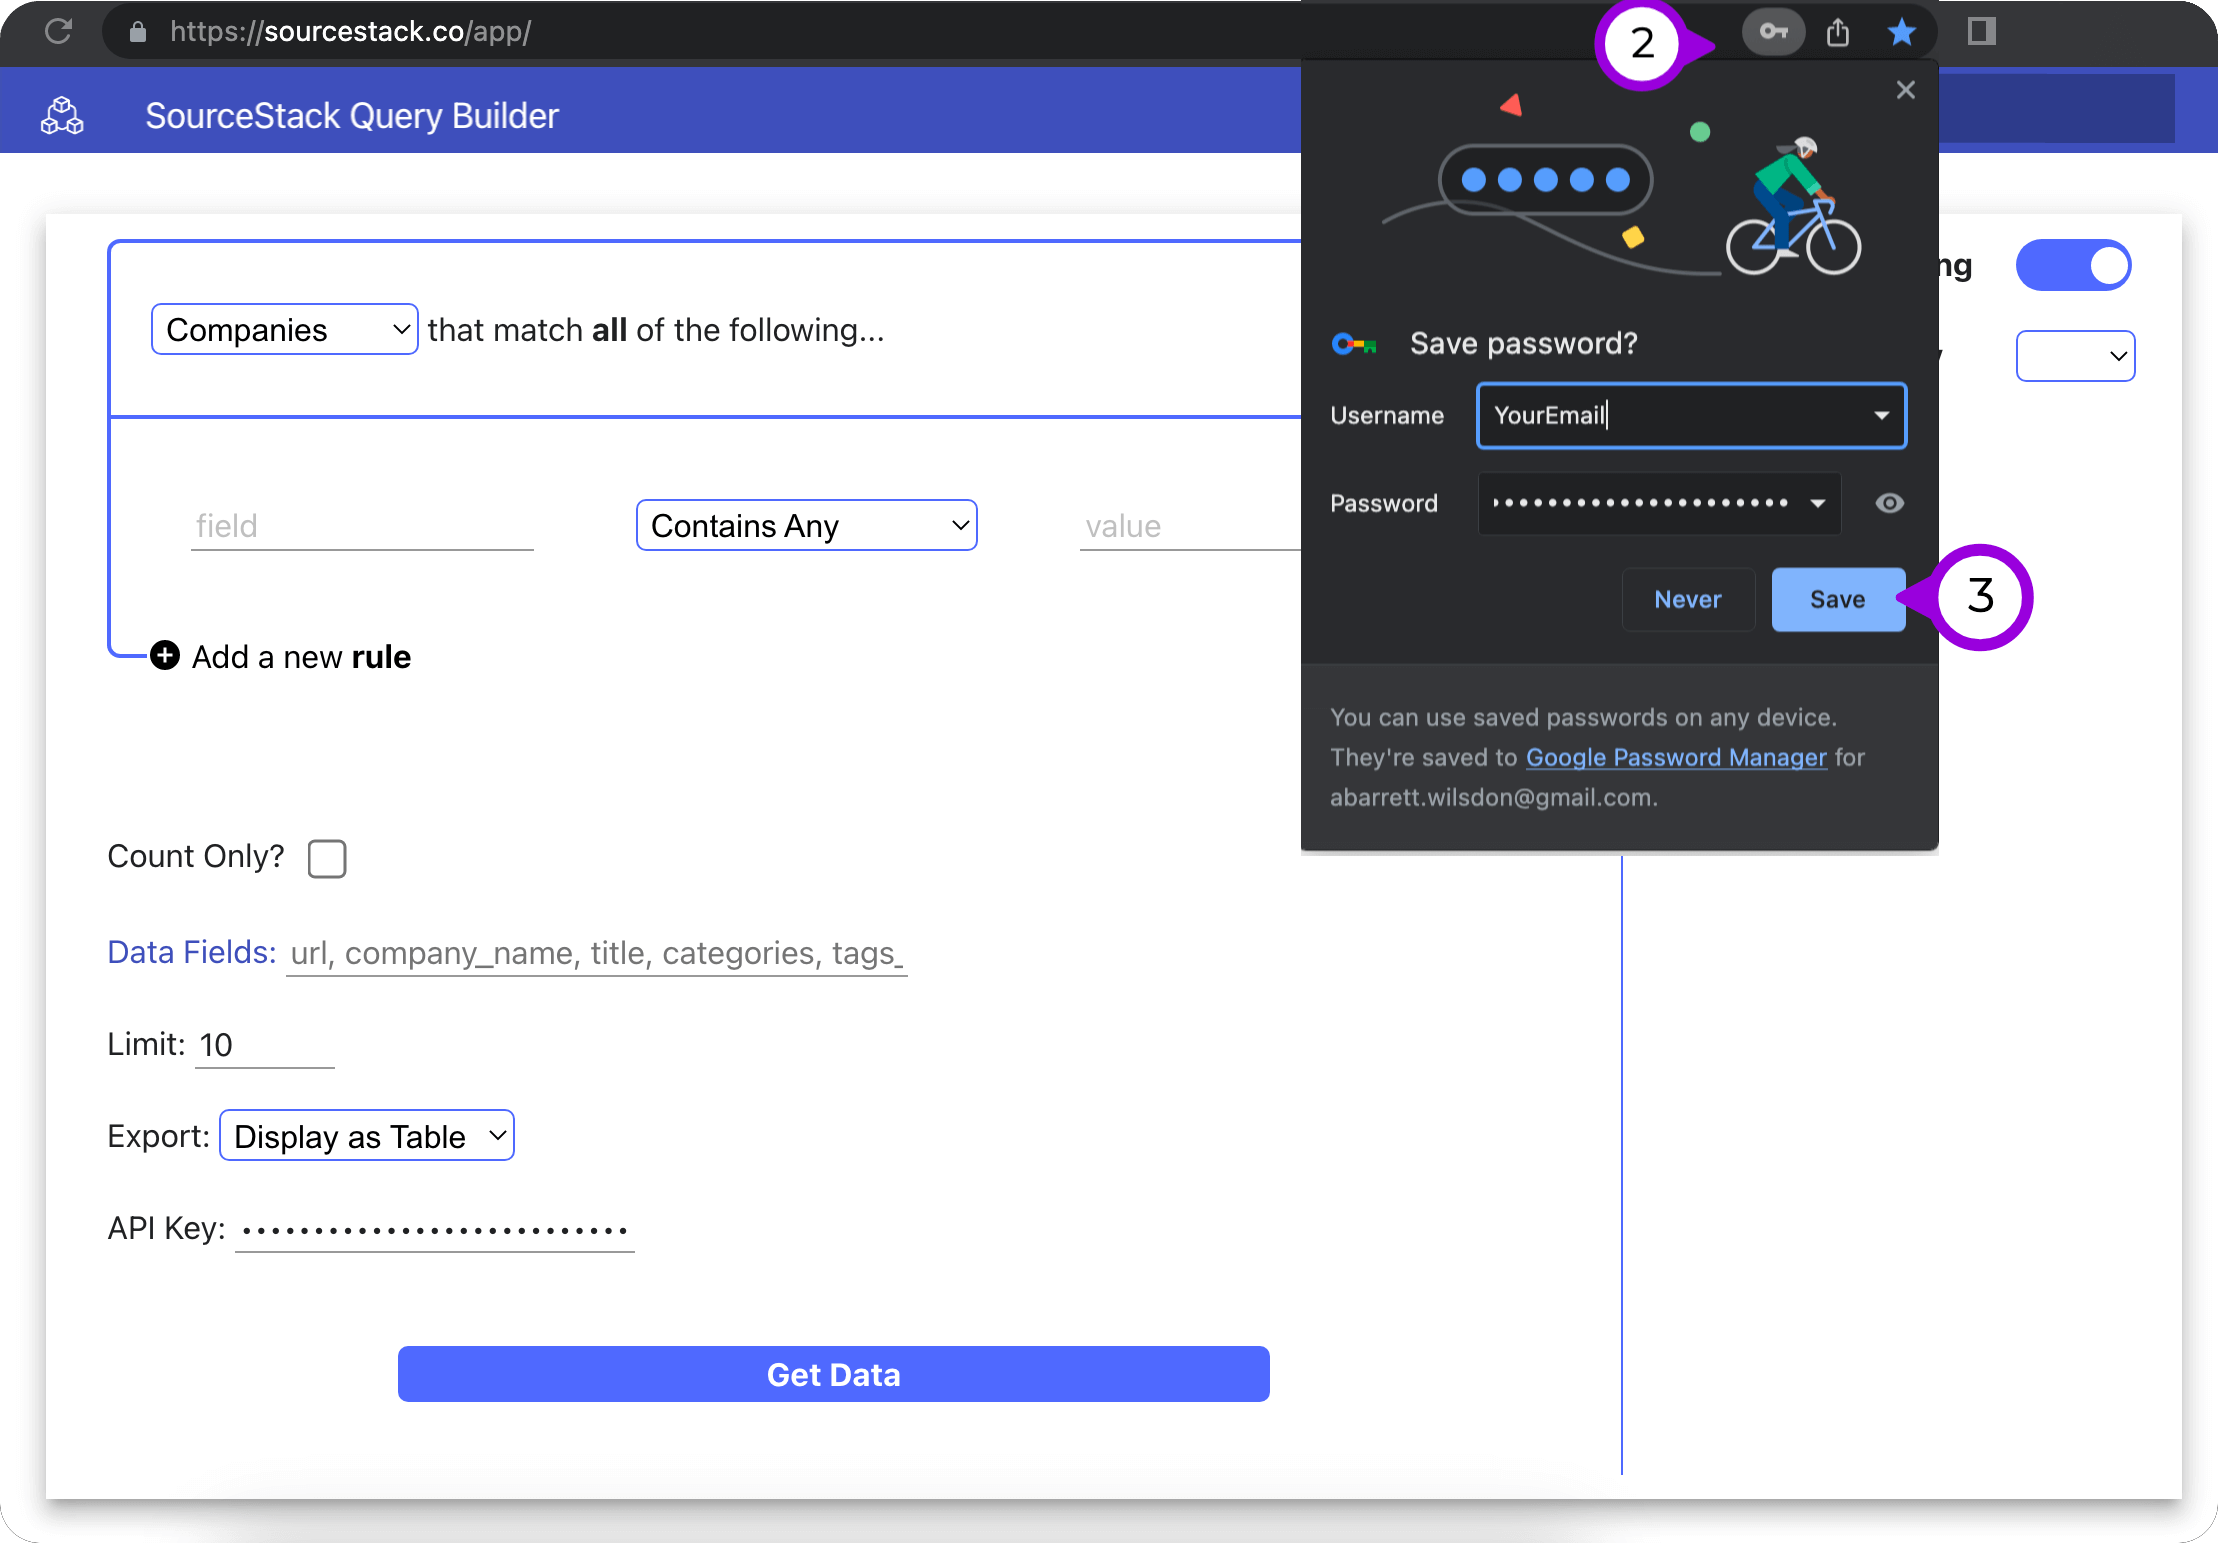The width and height of the screenshot is (2218, 1543).
Task: Click the SourceStack Query Builder title
Action: pyautogui.click(x=352, y=116)
